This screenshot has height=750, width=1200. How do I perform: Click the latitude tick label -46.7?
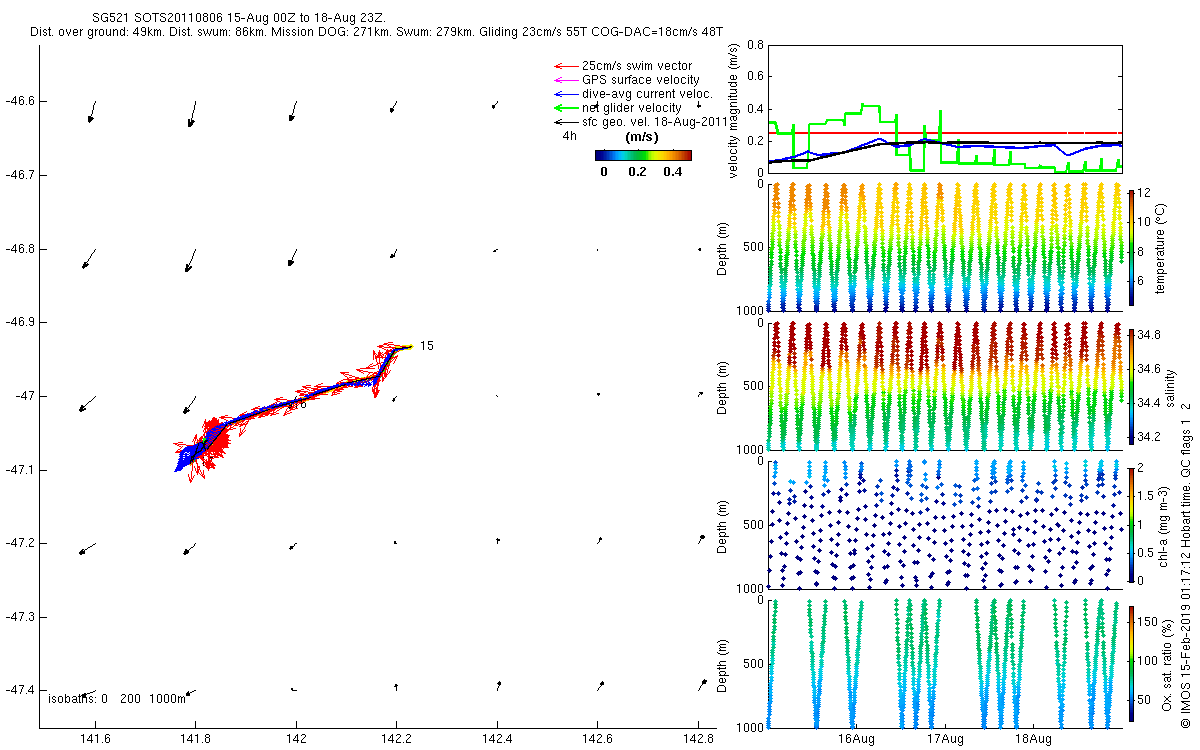pos(18,175)
